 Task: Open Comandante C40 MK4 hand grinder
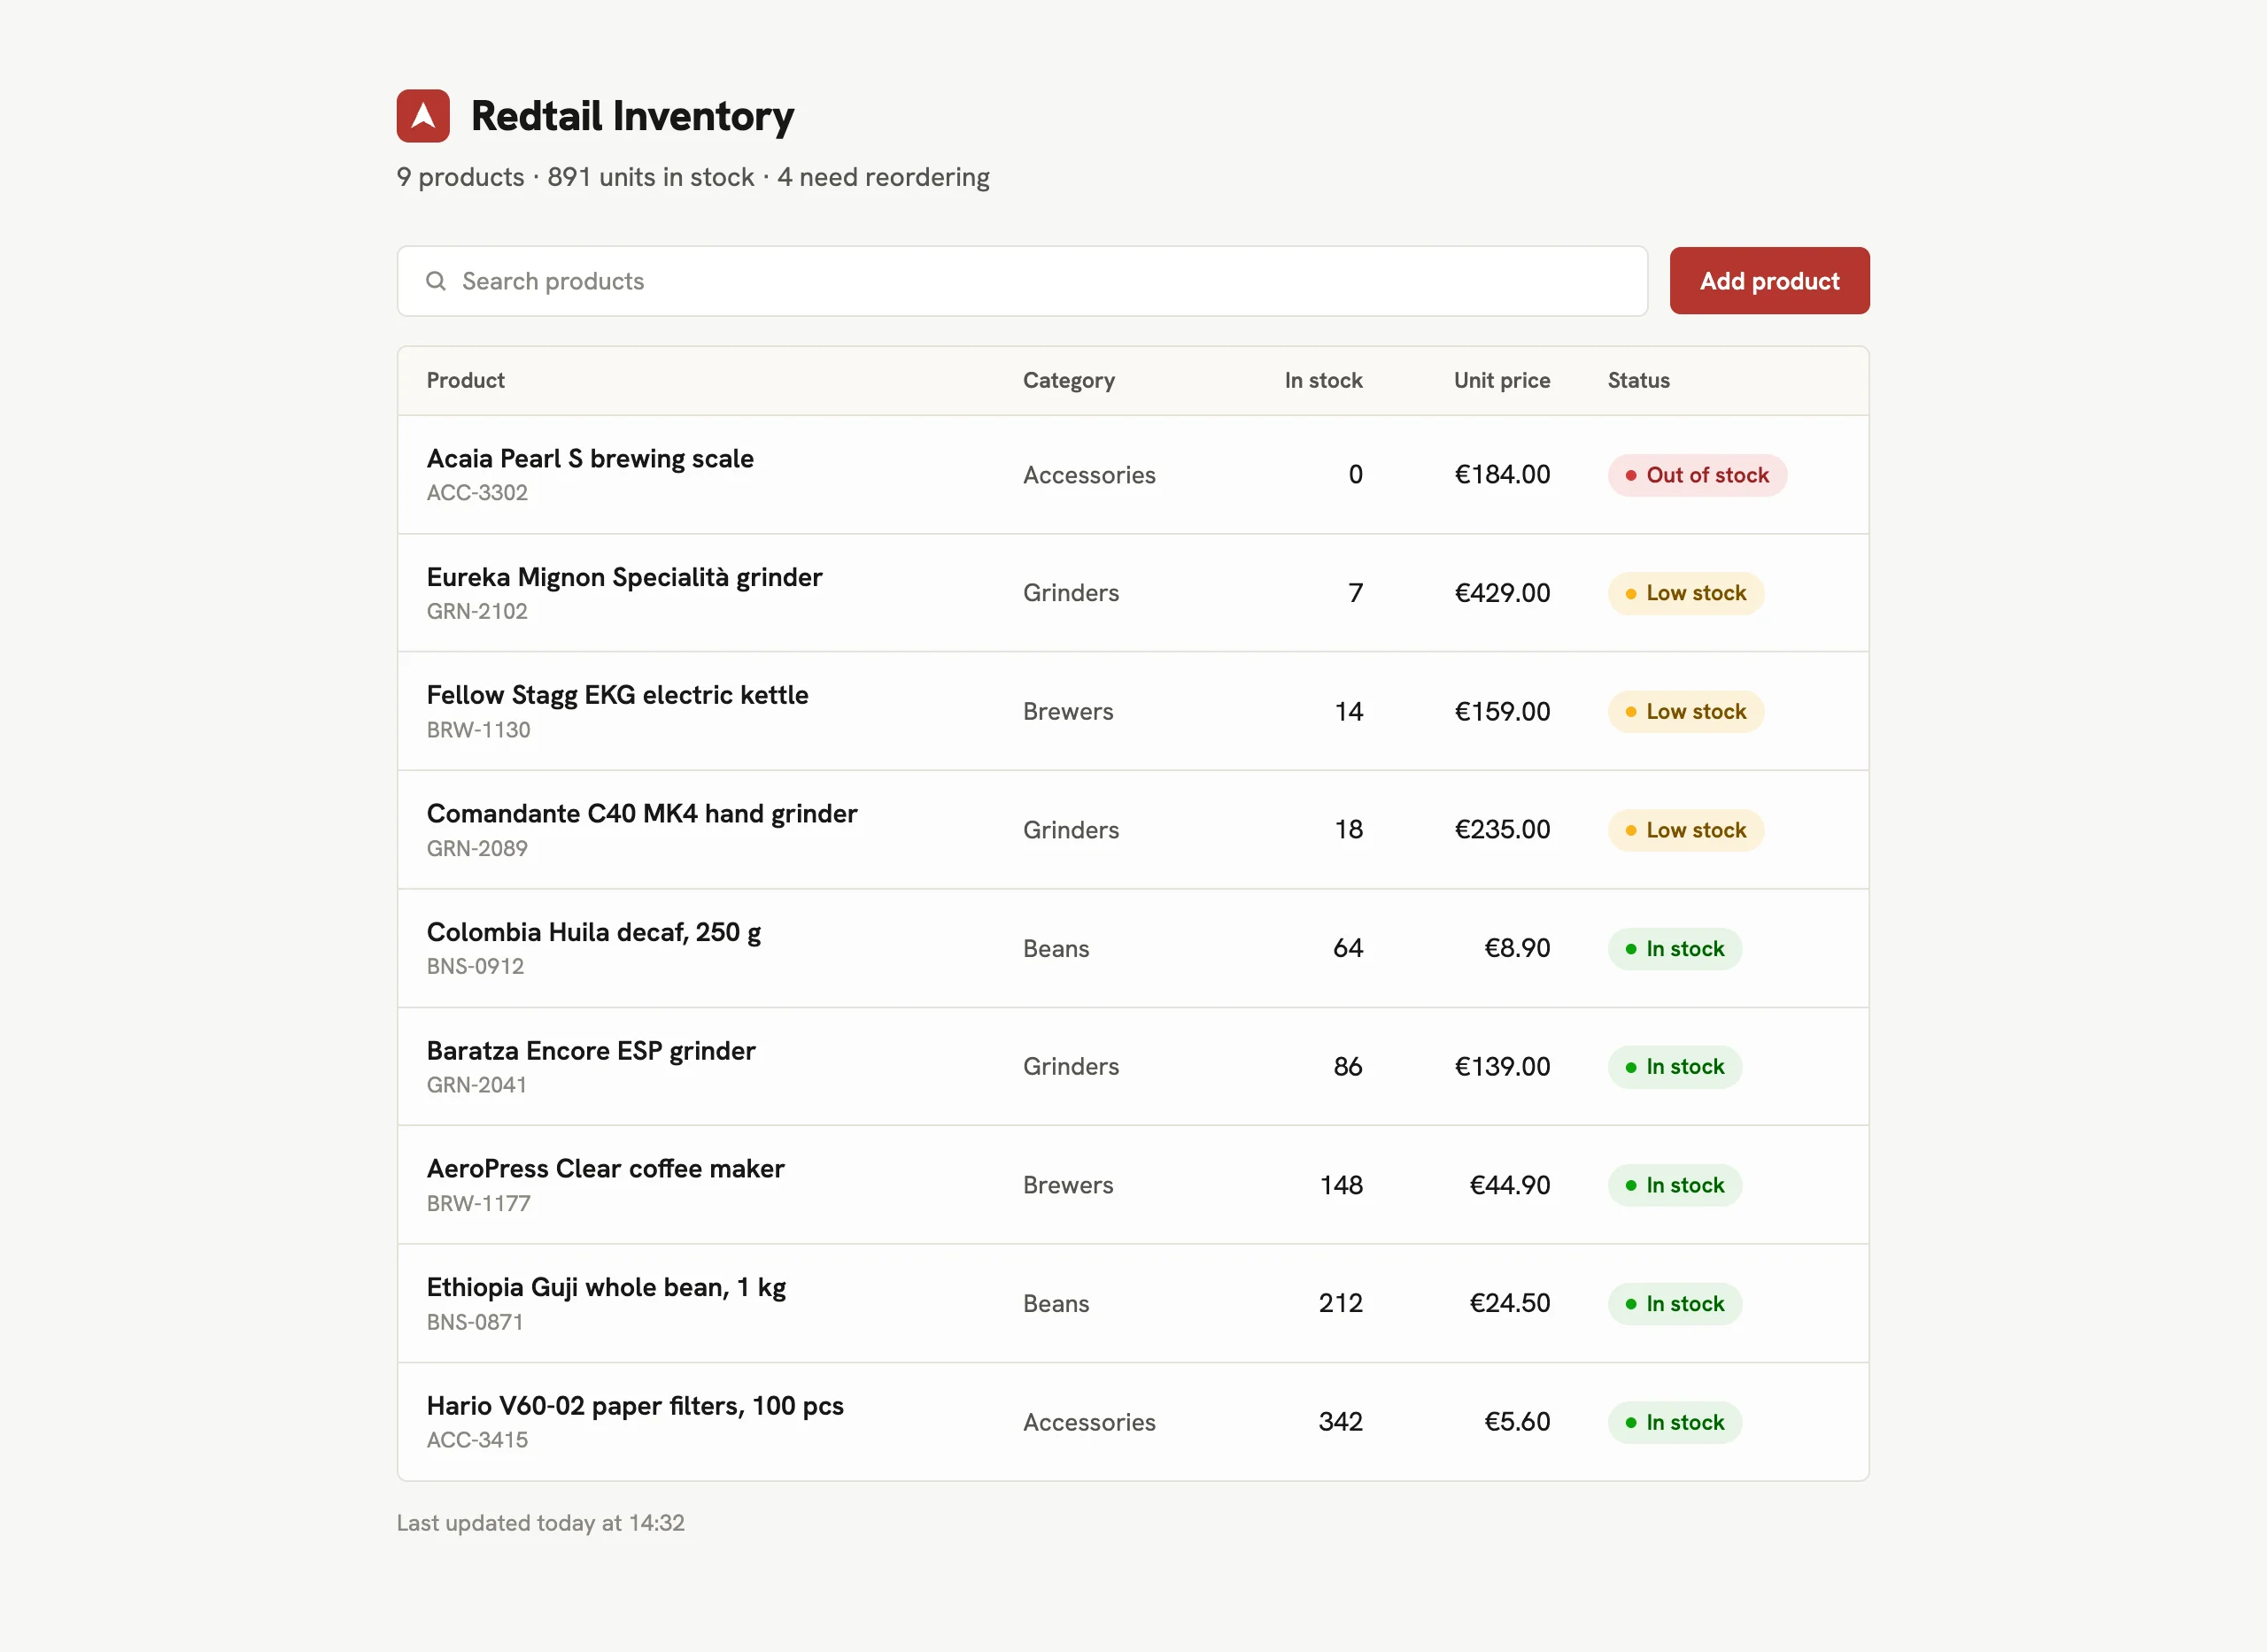pyautogui.click(x=642, y=814)
